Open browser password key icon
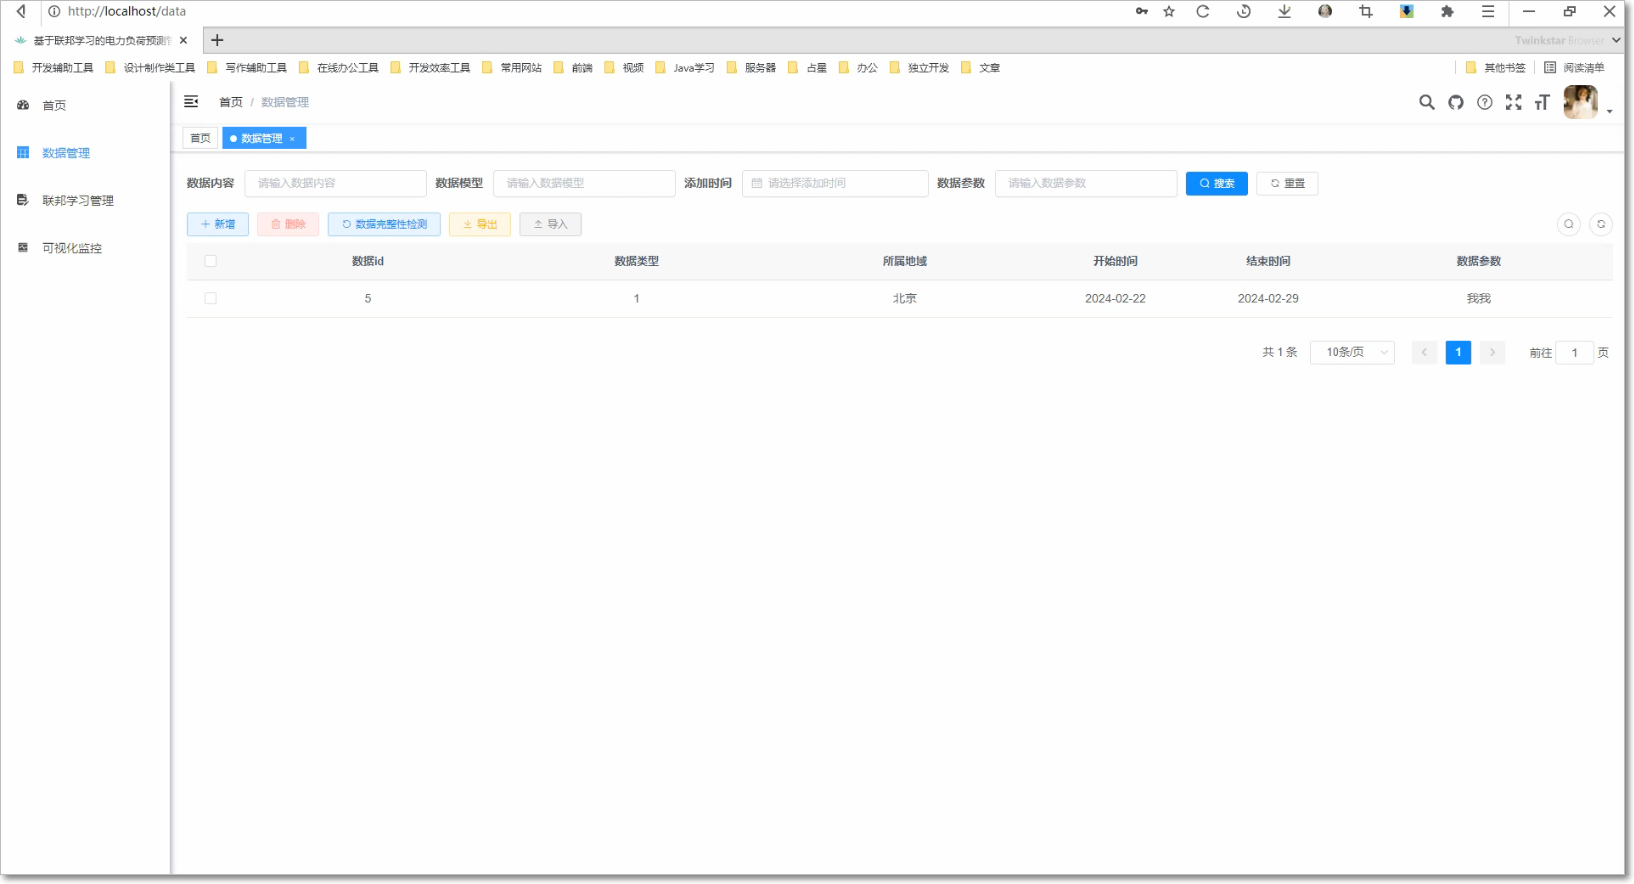This screenshot has height=884, width=1634. (1142, 11)
